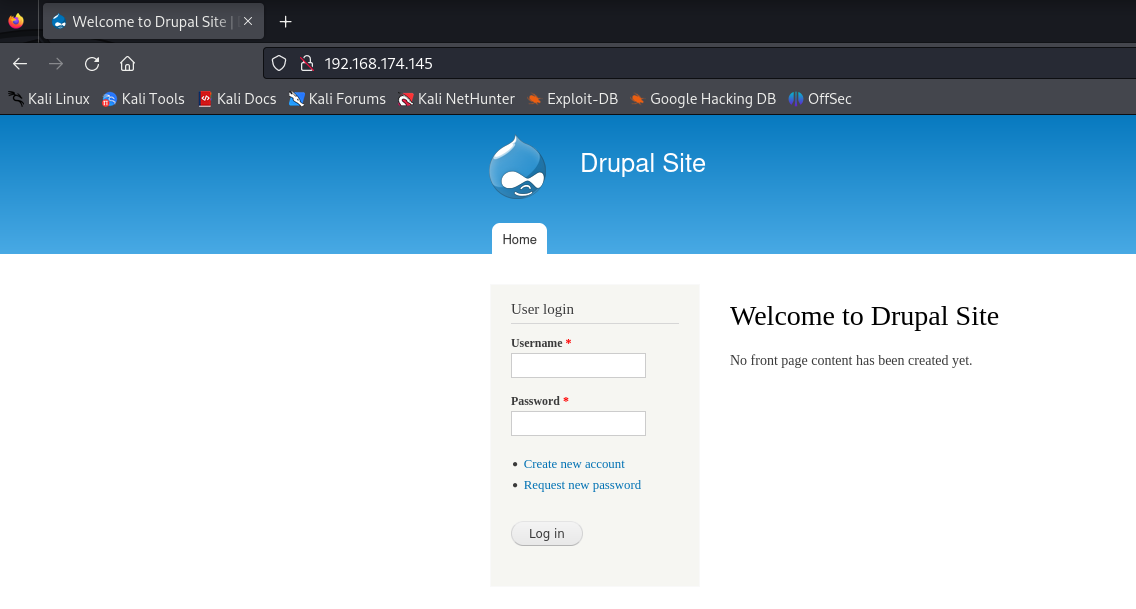This screenshot has width=1136, height=609.
Task: Open the Kali Tools bookmark
Action: coord(143,99)
